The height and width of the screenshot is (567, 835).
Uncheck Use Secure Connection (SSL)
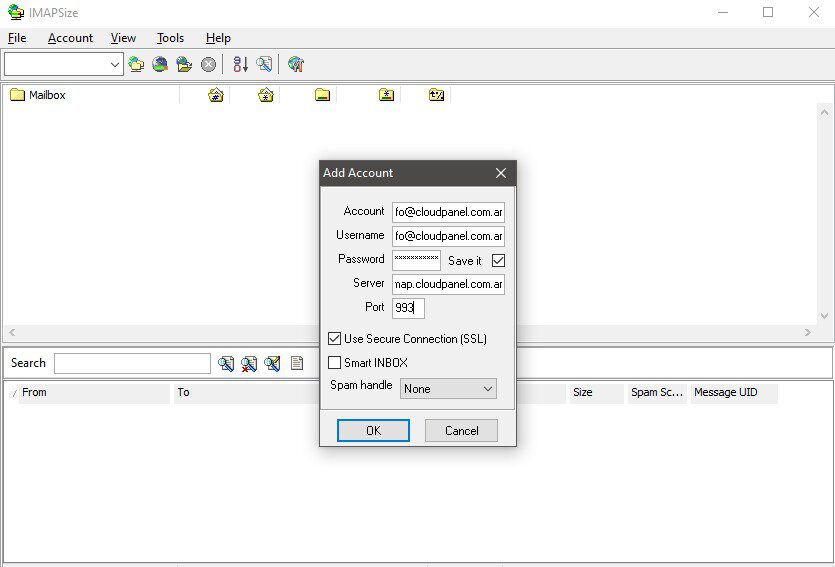click(x=335, y=339)
